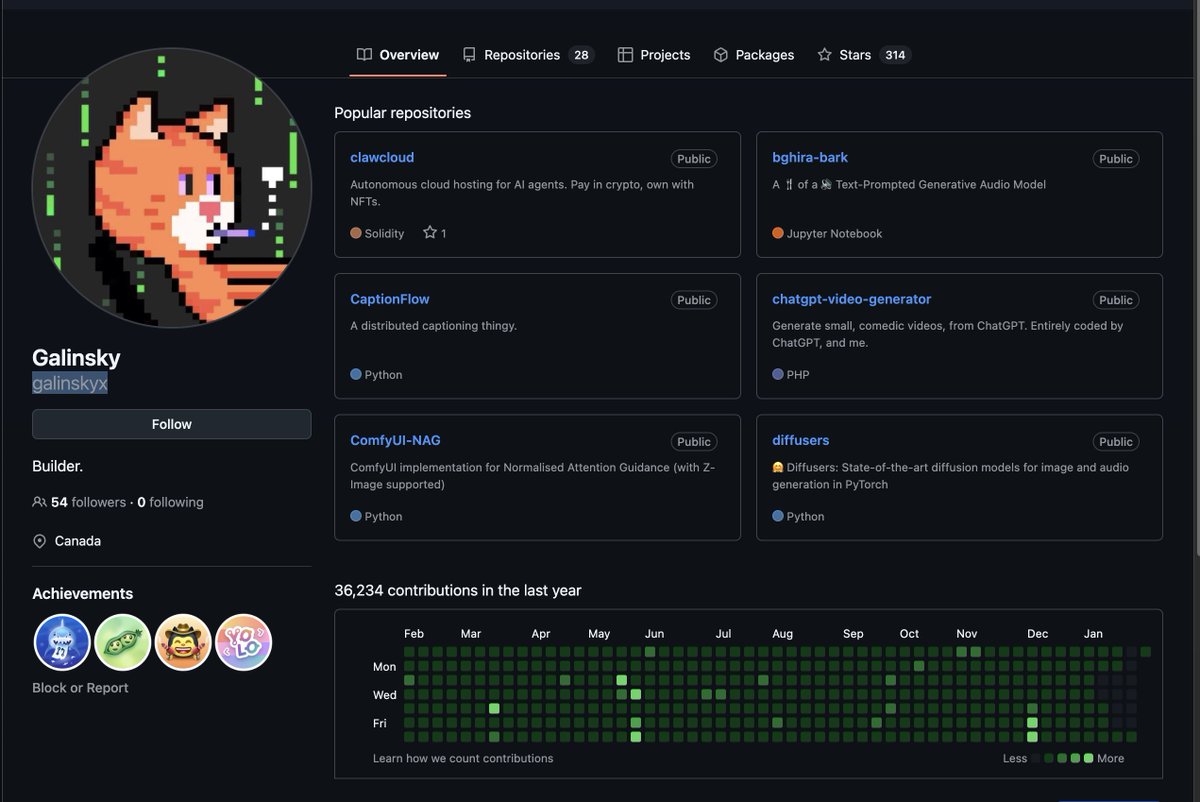Click the Galinsky display name
The image size is (1200, 802).
[x=76, y=358]
